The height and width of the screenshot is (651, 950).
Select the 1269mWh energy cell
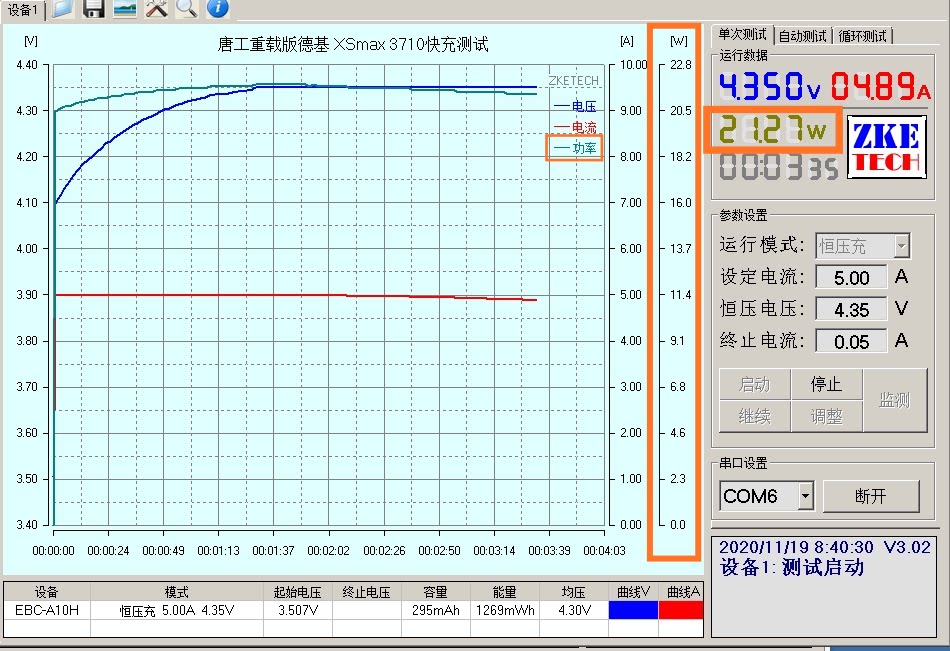tap(505, 610)
